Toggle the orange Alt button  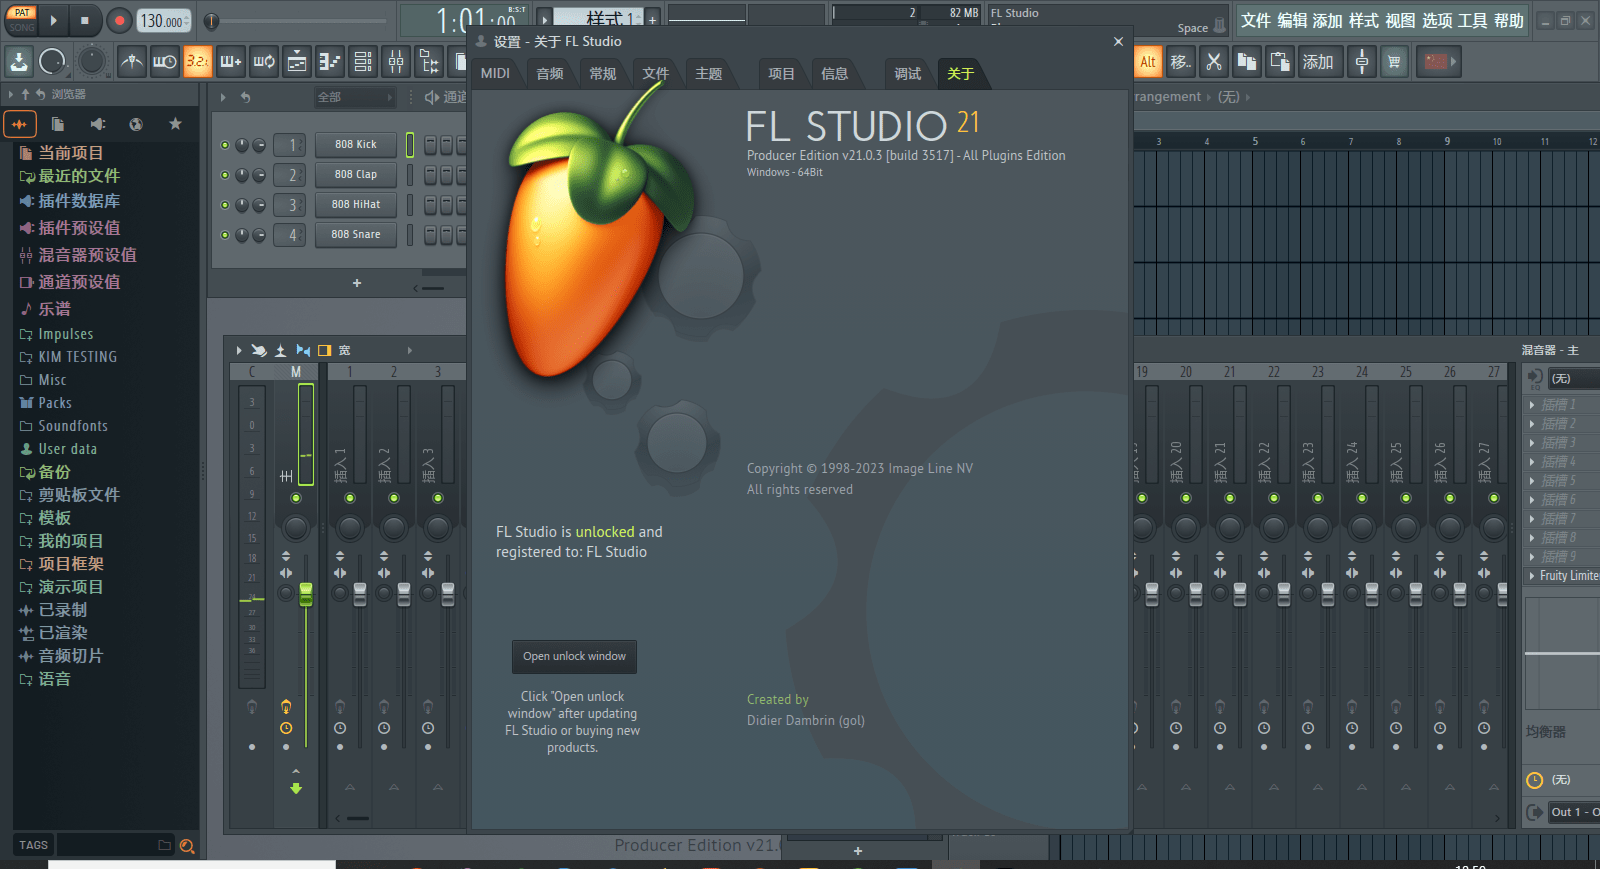[1148, 62]
